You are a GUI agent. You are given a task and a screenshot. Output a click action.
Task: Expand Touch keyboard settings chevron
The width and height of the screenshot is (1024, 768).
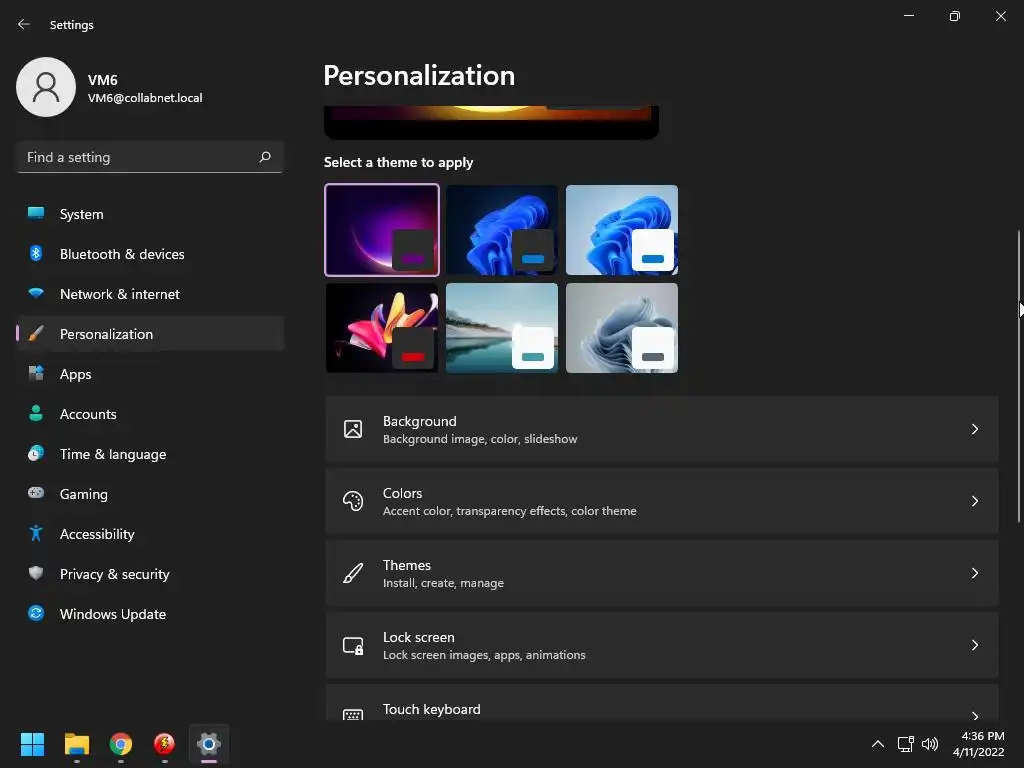tap(974, 715)
